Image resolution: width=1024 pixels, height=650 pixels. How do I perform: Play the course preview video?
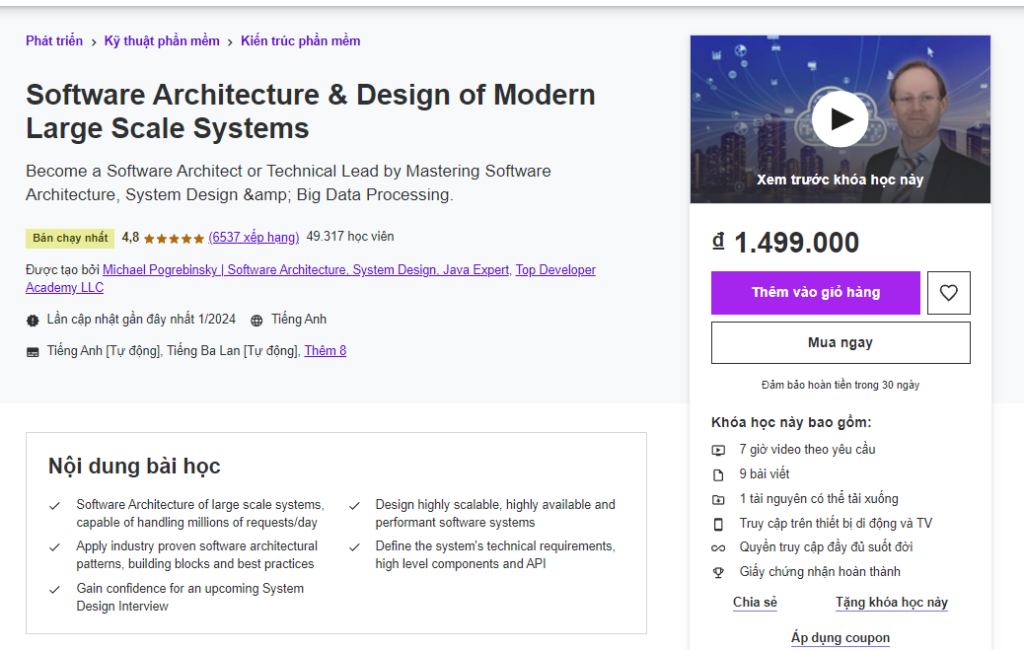pyautogui.click(x=840, y=118)
